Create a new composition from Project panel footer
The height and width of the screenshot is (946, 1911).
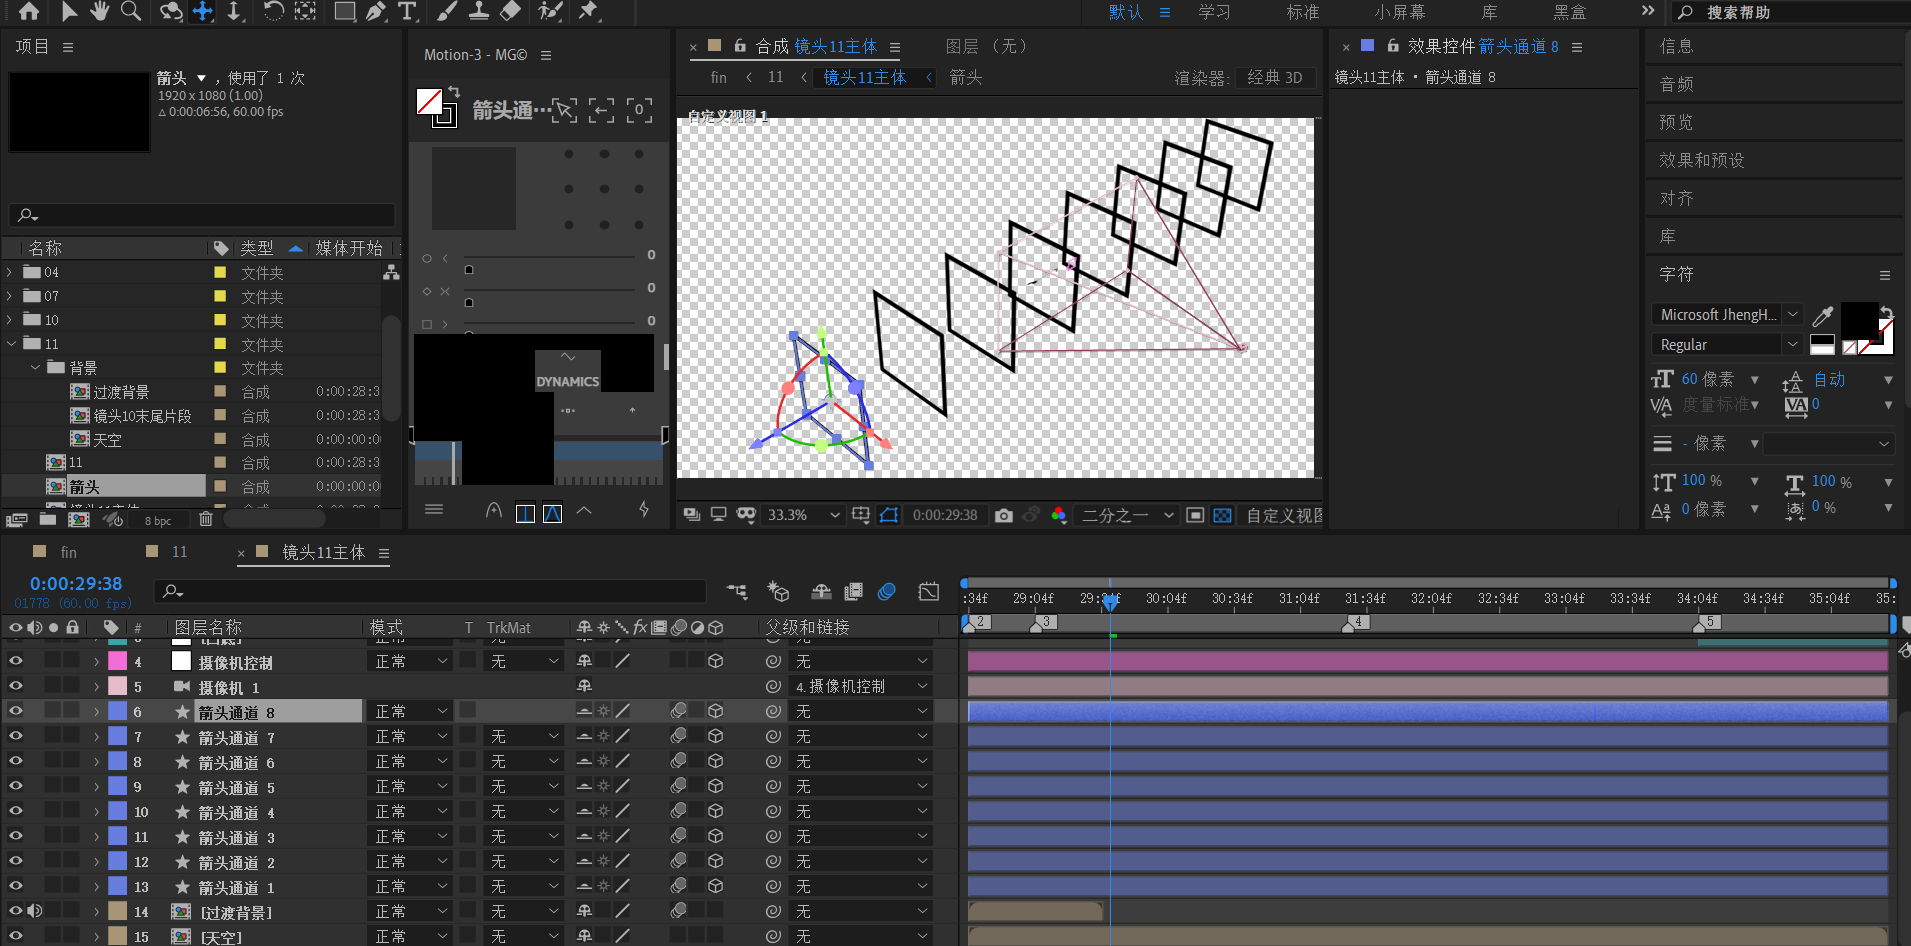tap(79, 519)
